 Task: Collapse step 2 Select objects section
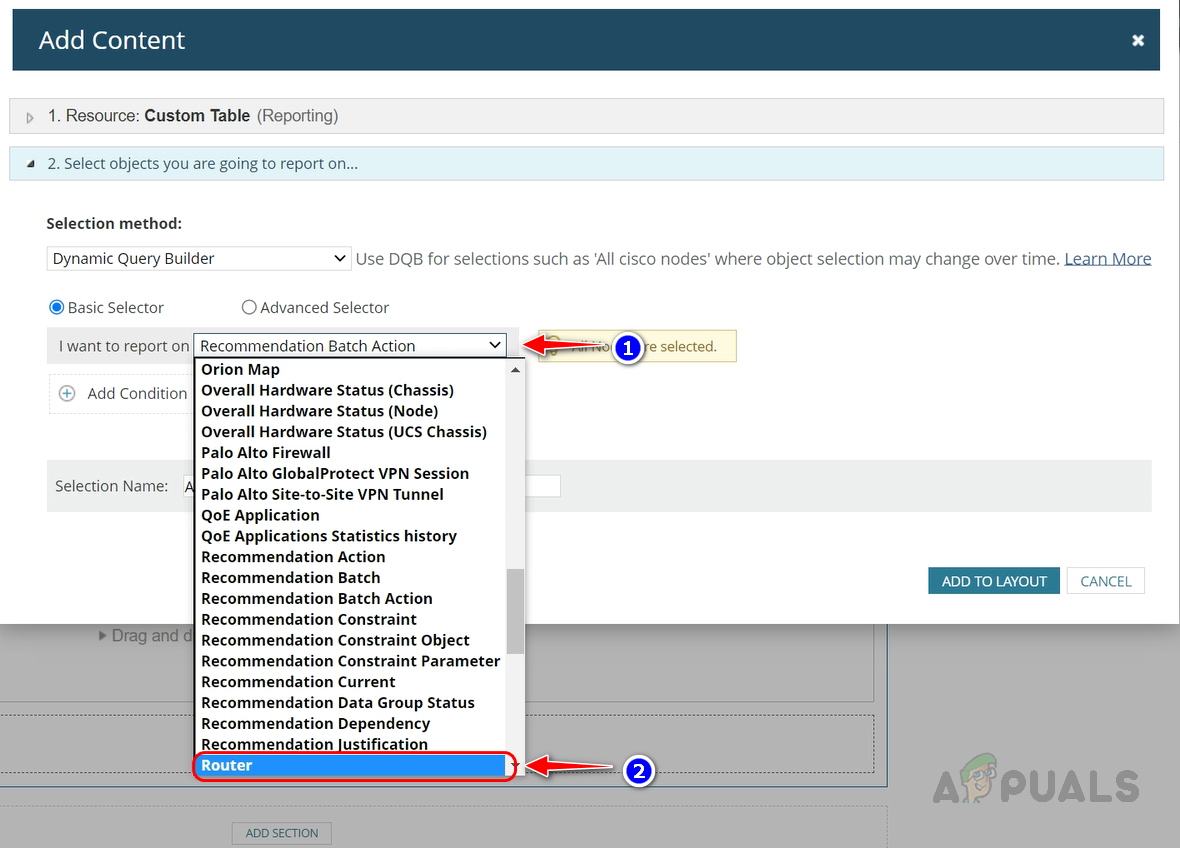[x=31, y=164]
